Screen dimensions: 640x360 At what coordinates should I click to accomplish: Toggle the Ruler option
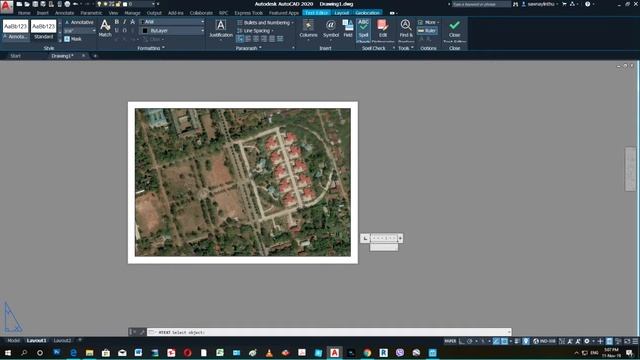(x=427, y=31)
